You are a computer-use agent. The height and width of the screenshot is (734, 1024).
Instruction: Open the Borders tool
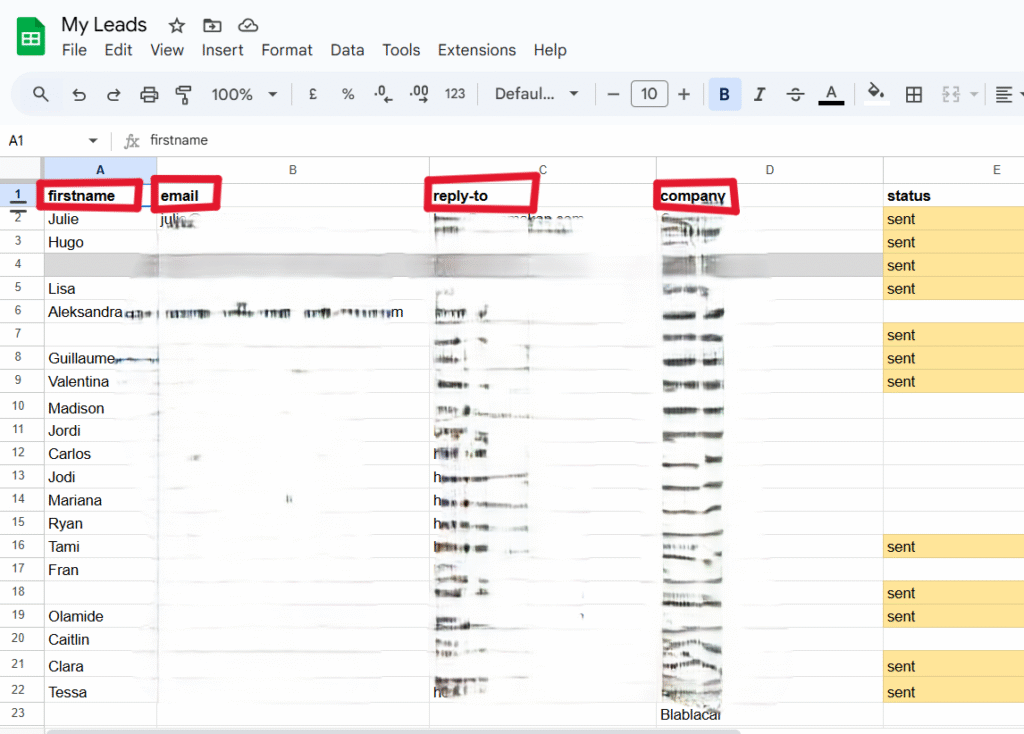[913, 93]
